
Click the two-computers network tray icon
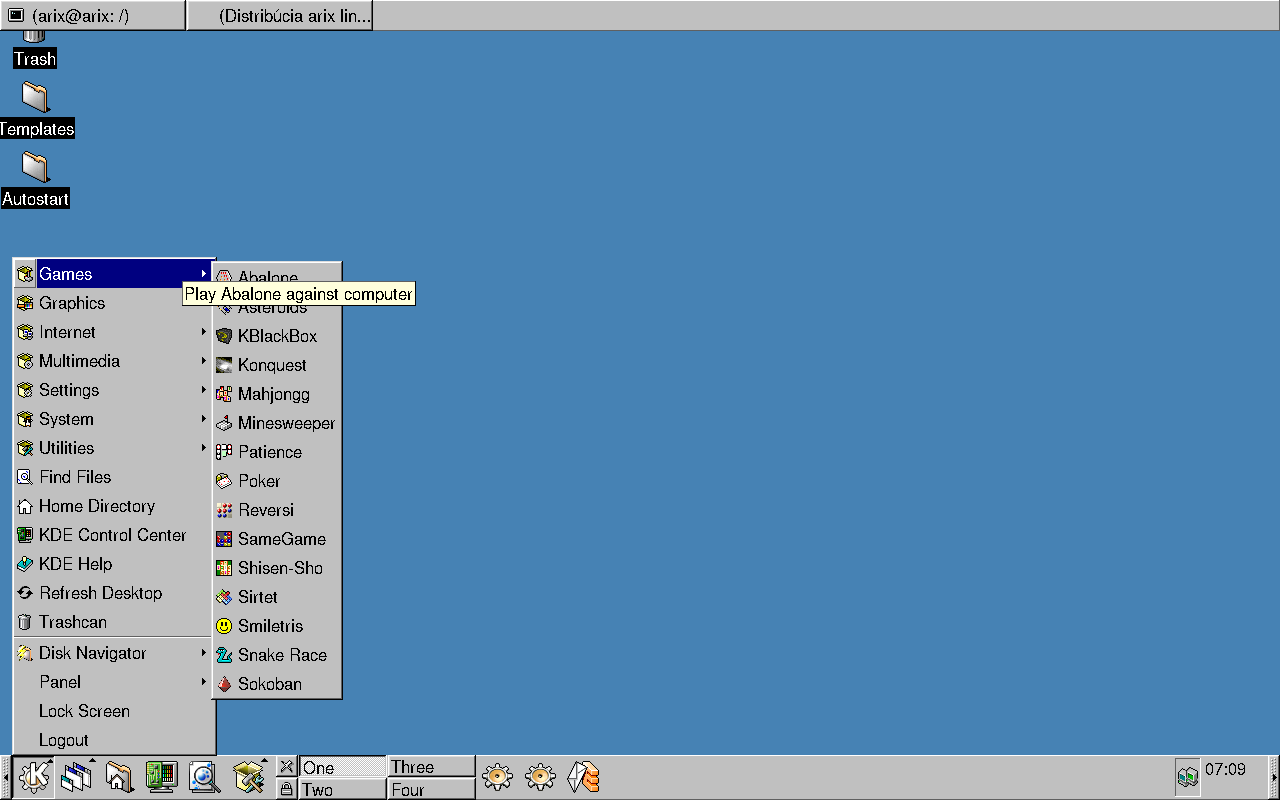(x=1188, y=776)
